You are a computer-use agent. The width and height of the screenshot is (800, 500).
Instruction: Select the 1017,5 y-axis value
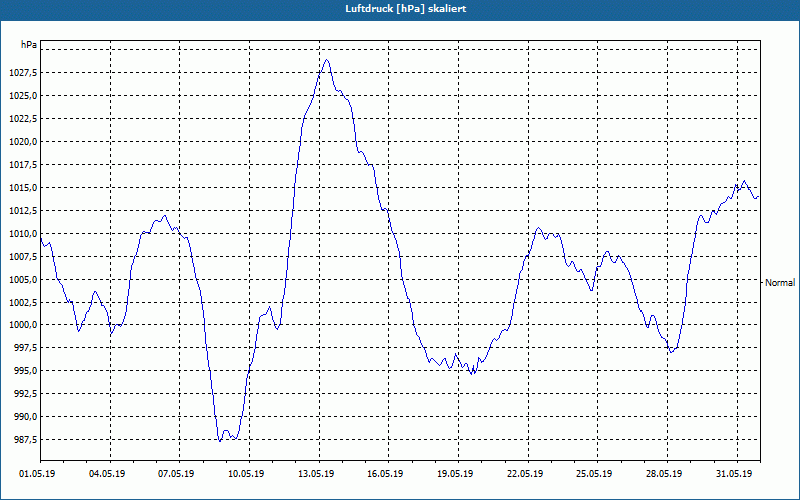[23, 165]
